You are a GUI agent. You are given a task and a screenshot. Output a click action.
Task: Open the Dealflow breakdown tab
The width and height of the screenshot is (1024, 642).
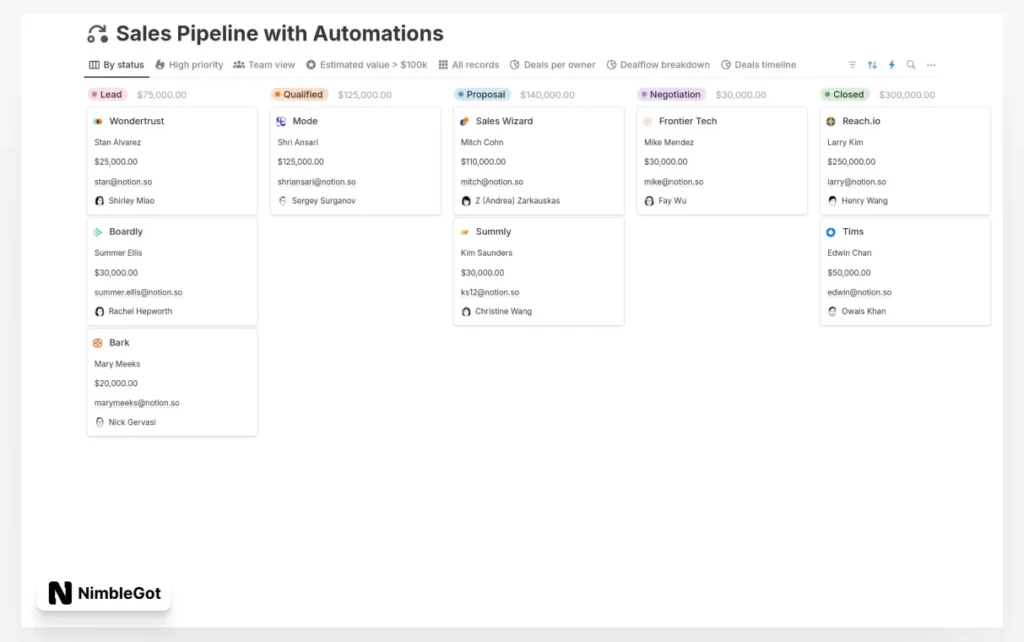pos(658,65)
